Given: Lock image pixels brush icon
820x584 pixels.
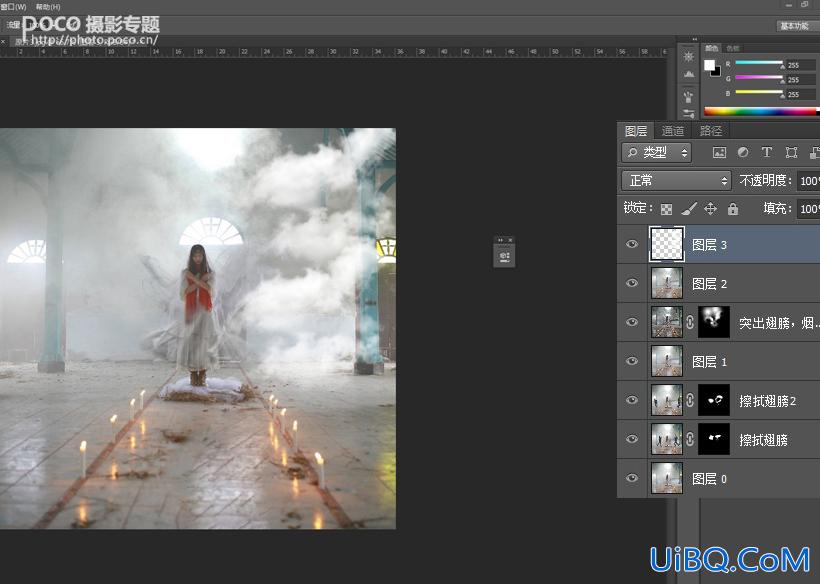Looking at the screenshot, I should click(x=689, y=209).
